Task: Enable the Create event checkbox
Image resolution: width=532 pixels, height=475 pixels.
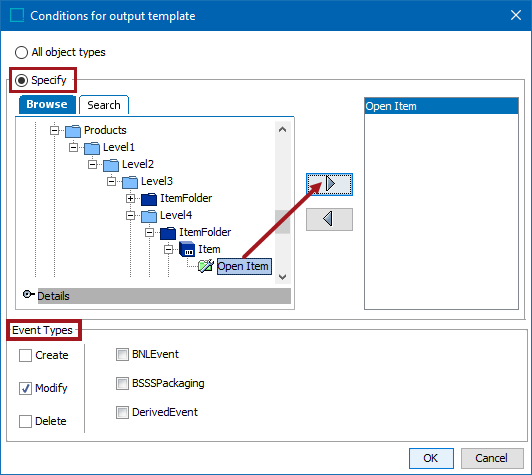Action: [x=25, y=355]
